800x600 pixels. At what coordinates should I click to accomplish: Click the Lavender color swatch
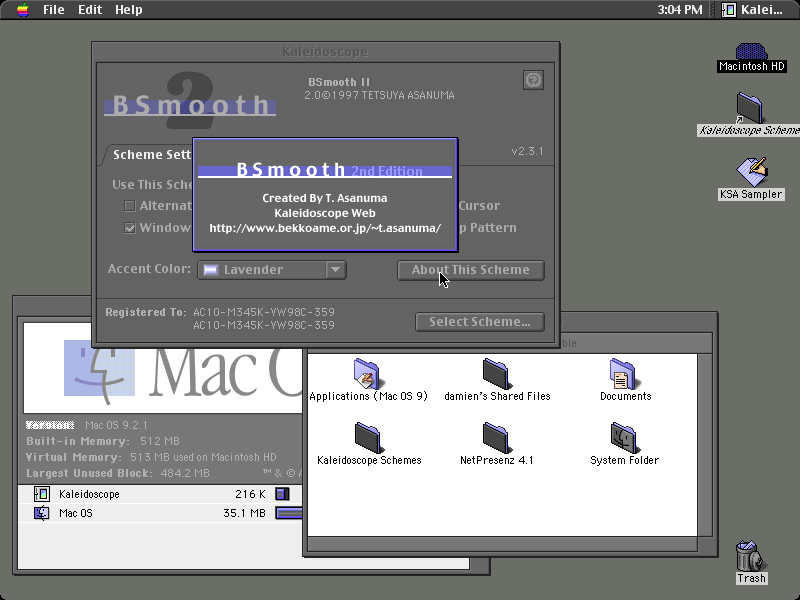coord(211,270)
